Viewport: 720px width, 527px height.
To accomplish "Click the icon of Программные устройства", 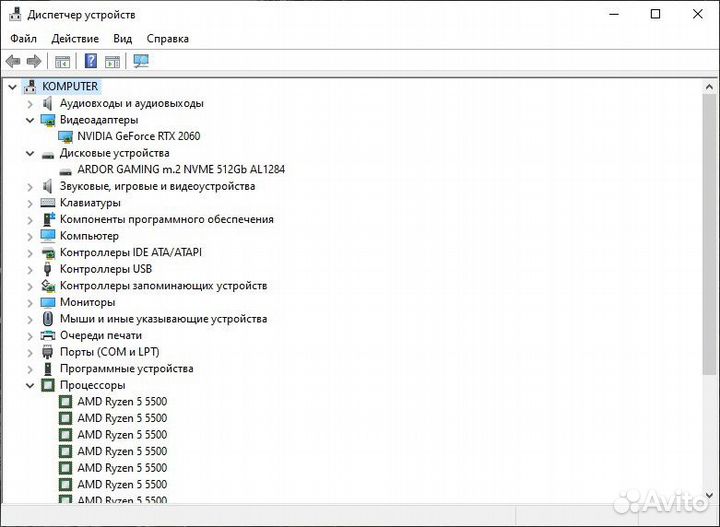I will (x=48, y=368).
